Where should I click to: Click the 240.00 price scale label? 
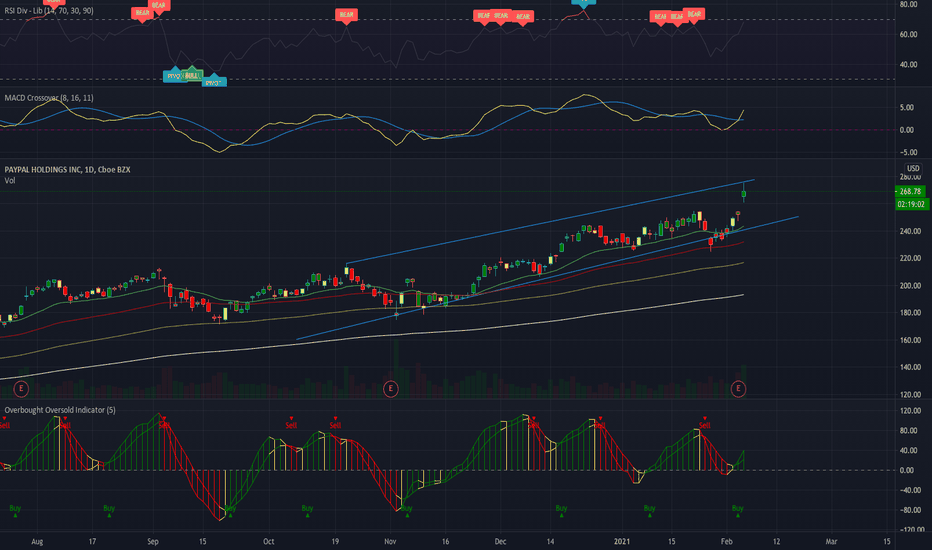[910, 231]
